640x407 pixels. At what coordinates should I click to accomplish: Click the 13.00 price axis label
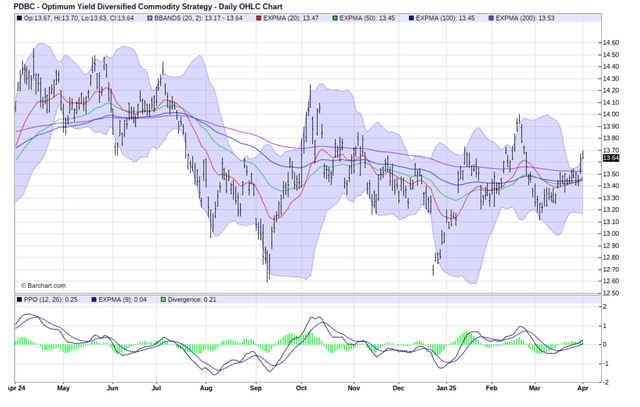pyautogui.click(x=611, y=234)
